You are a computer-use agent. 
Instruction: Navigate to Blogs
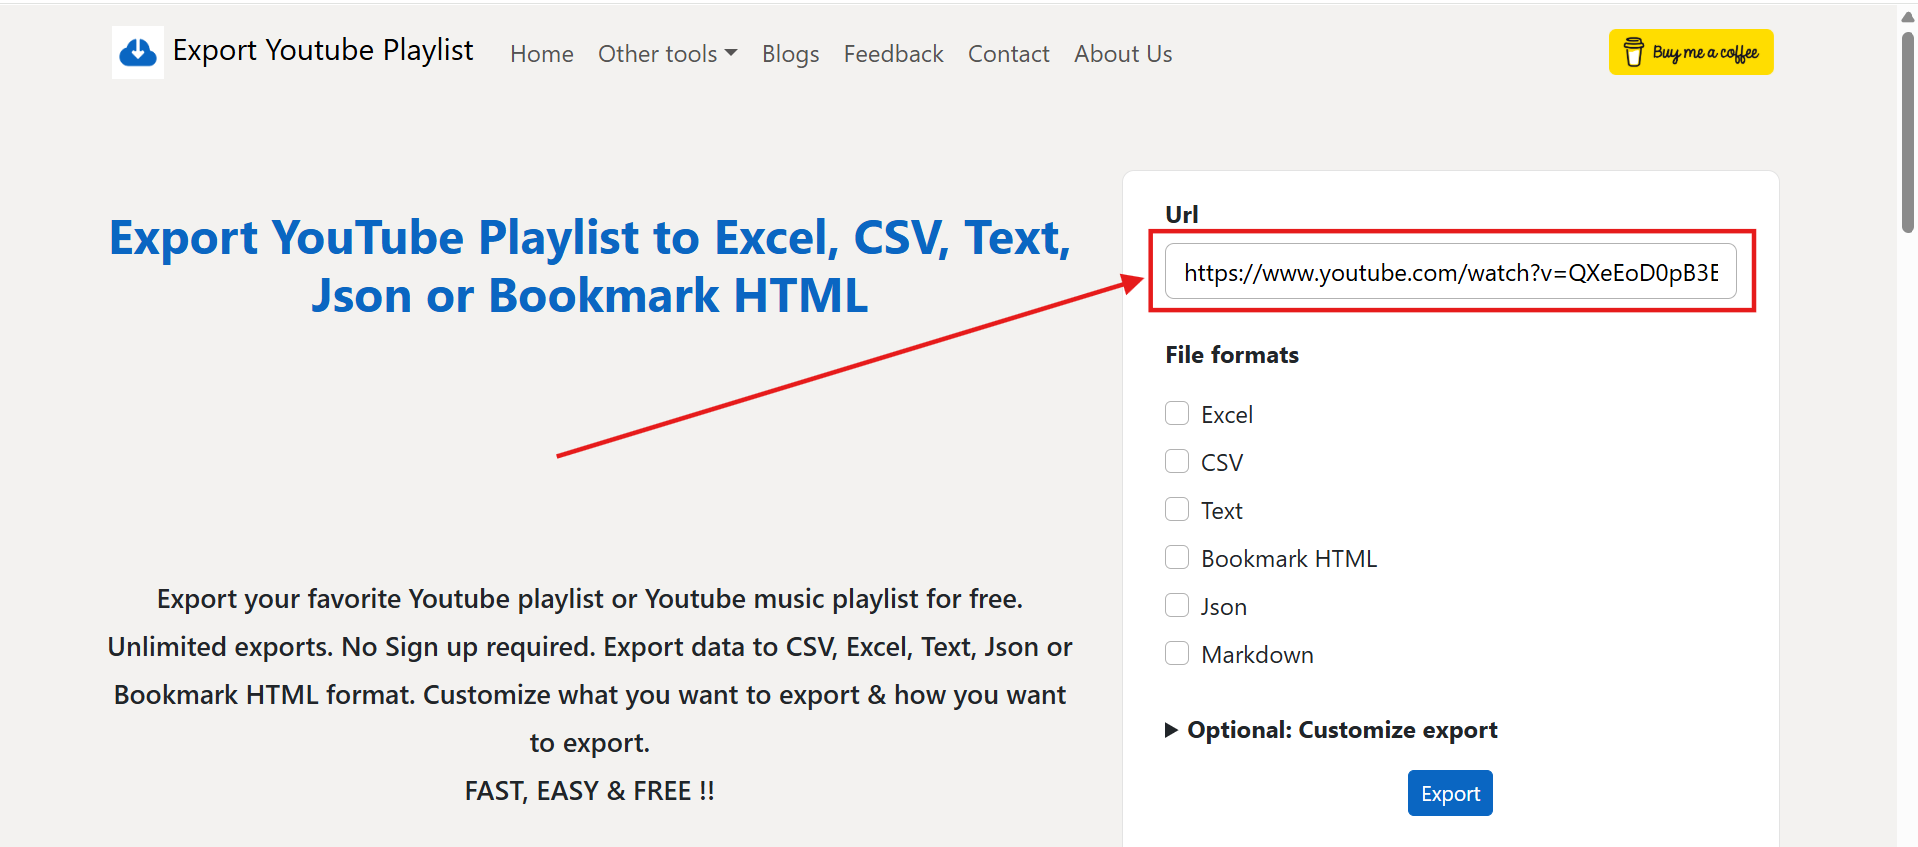(x=790, y=54)
